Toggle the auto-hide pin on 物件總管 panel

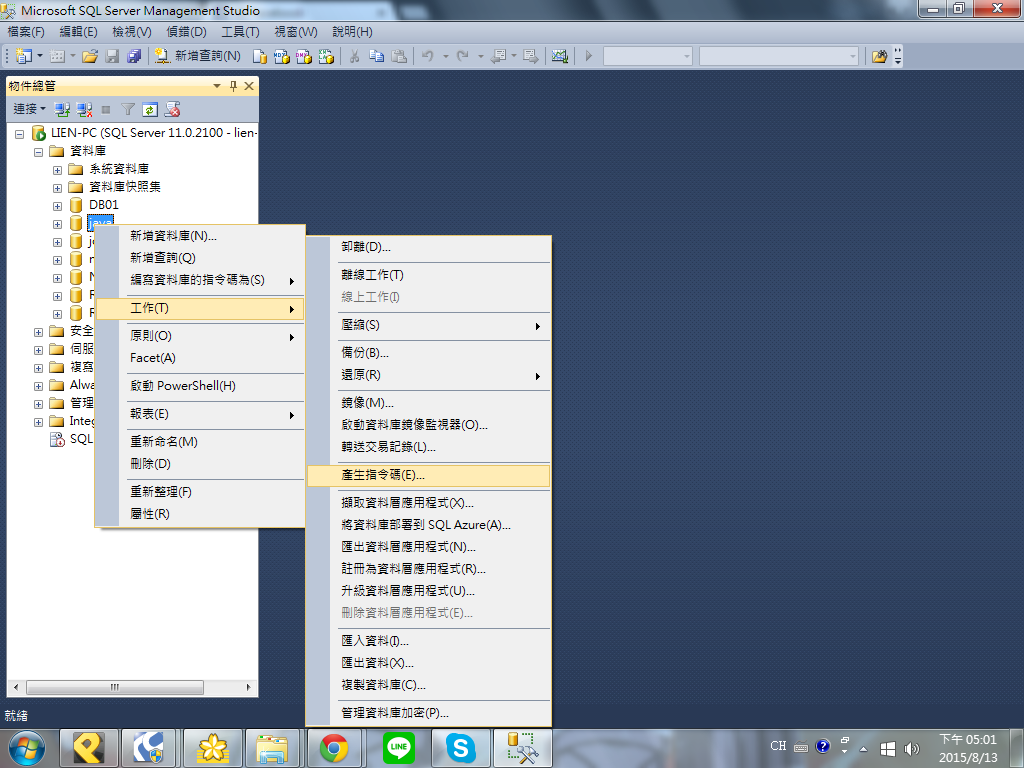pyautogui.click(x=234, y=86)
